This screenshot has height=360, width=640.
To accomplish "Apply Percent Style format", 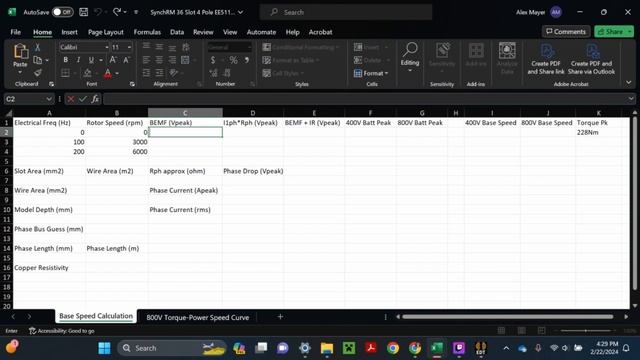I will (x=233, y=60).
